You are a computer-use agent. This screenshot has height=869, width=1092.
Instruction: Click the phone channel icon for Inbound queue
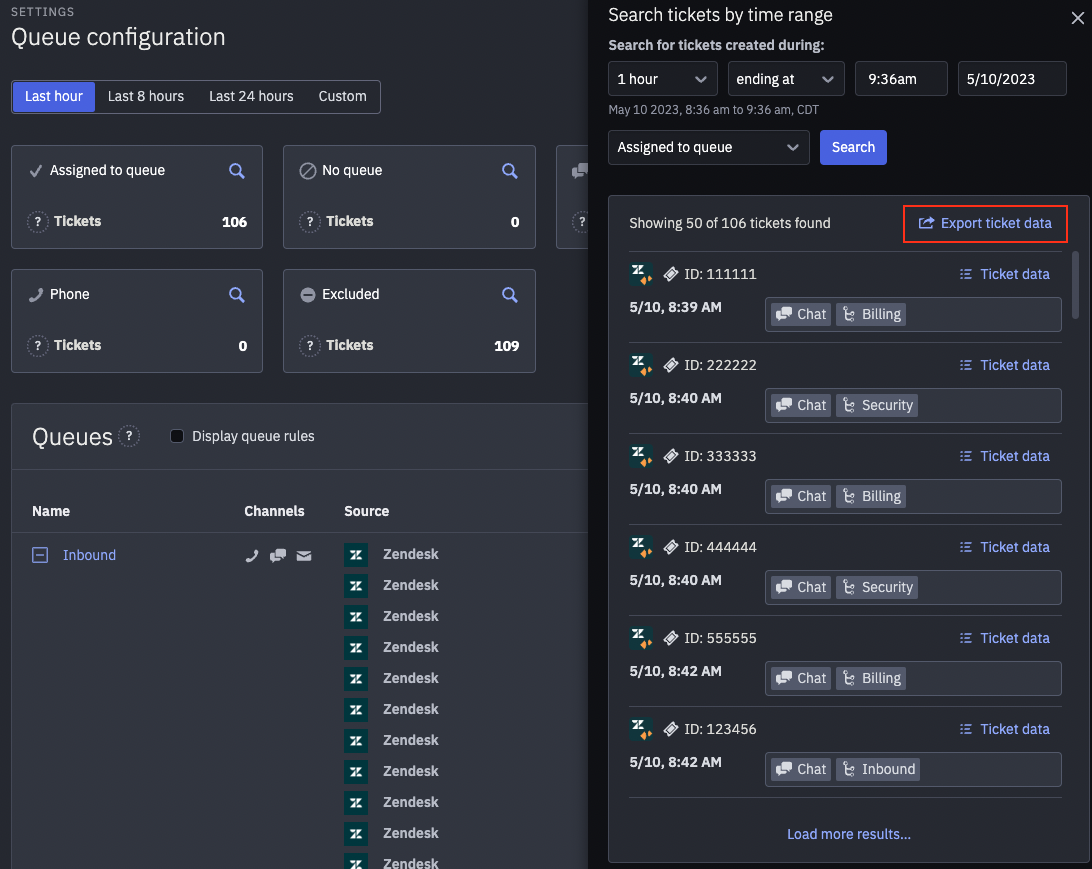pyautogui.click(x=251, y=556)
